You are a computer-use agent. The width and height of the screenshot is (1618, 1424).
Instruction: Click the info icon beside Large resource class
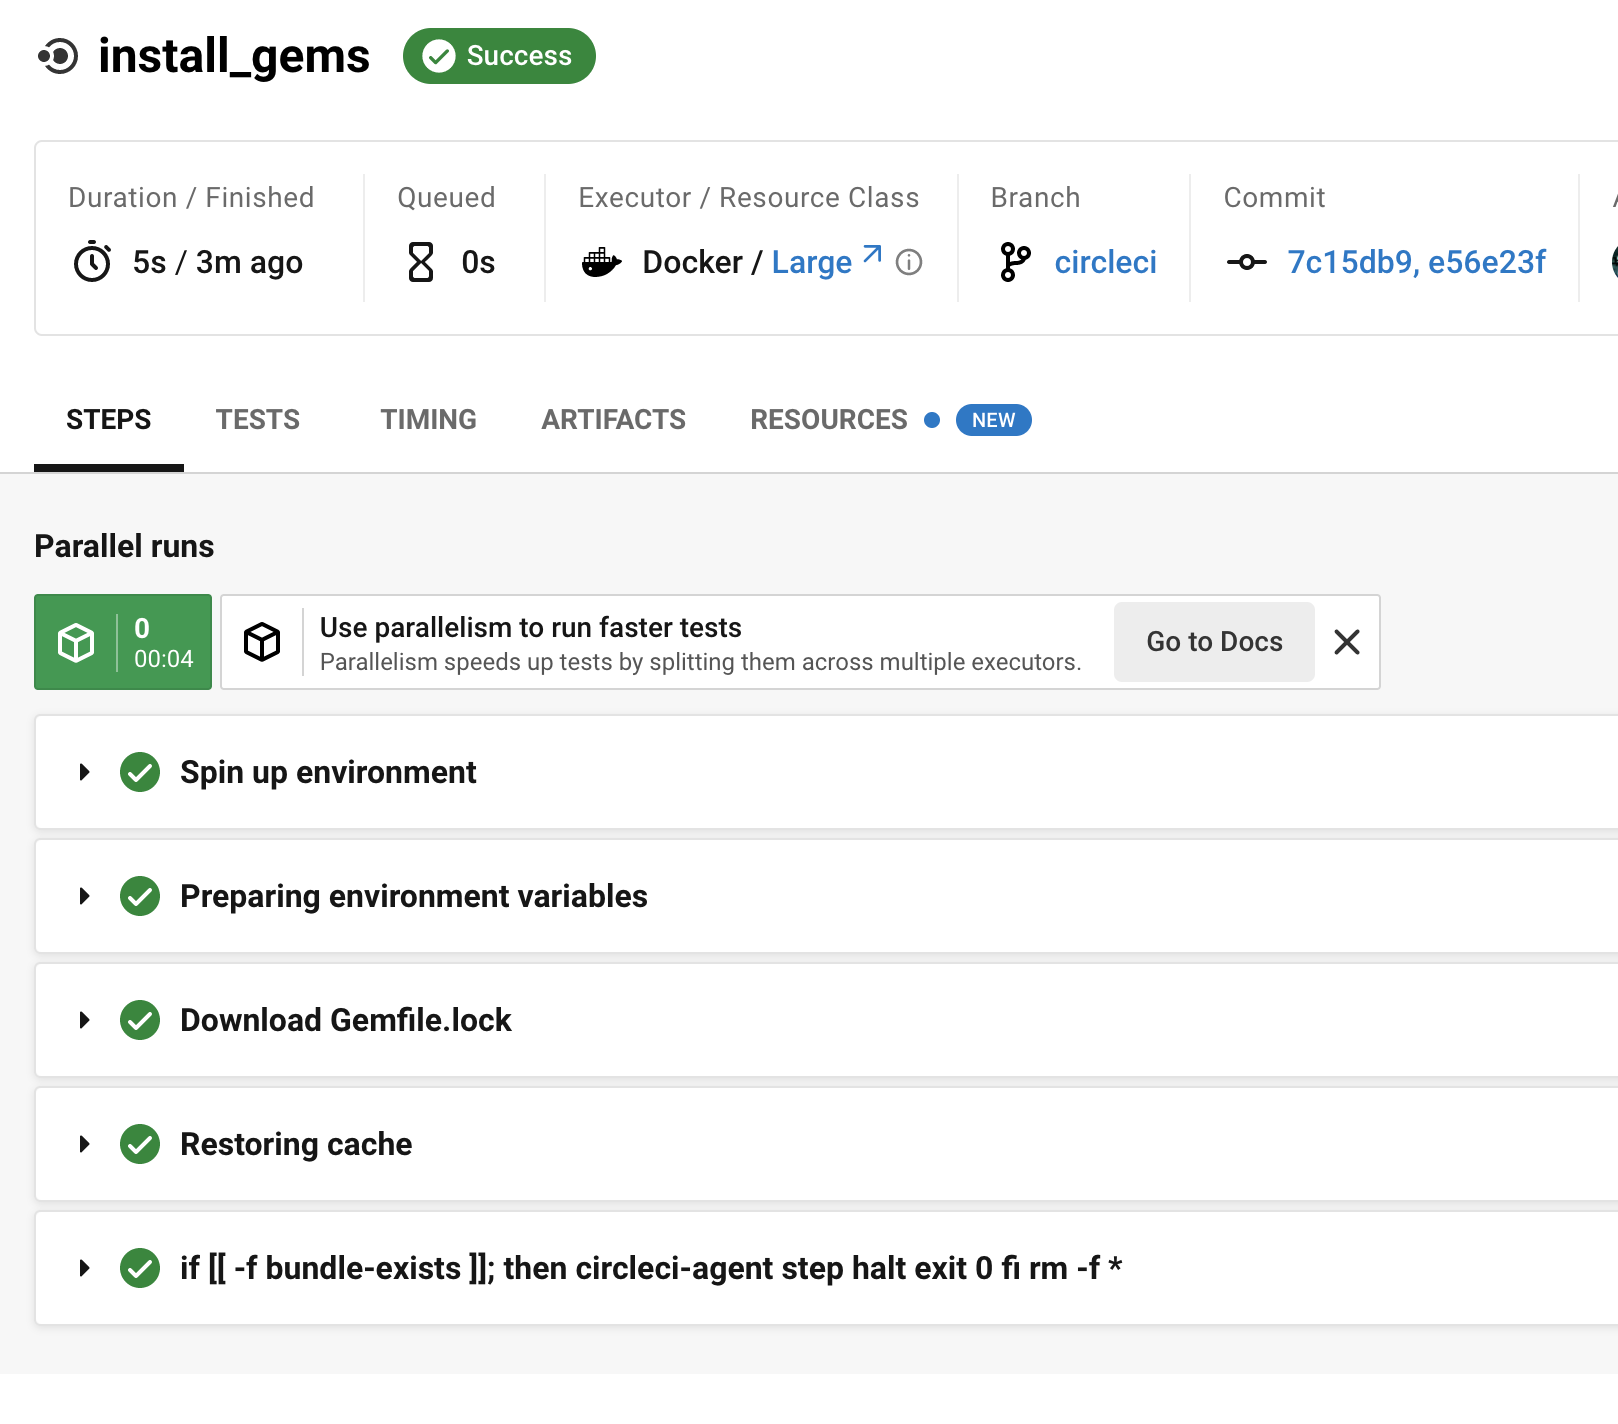908,262
